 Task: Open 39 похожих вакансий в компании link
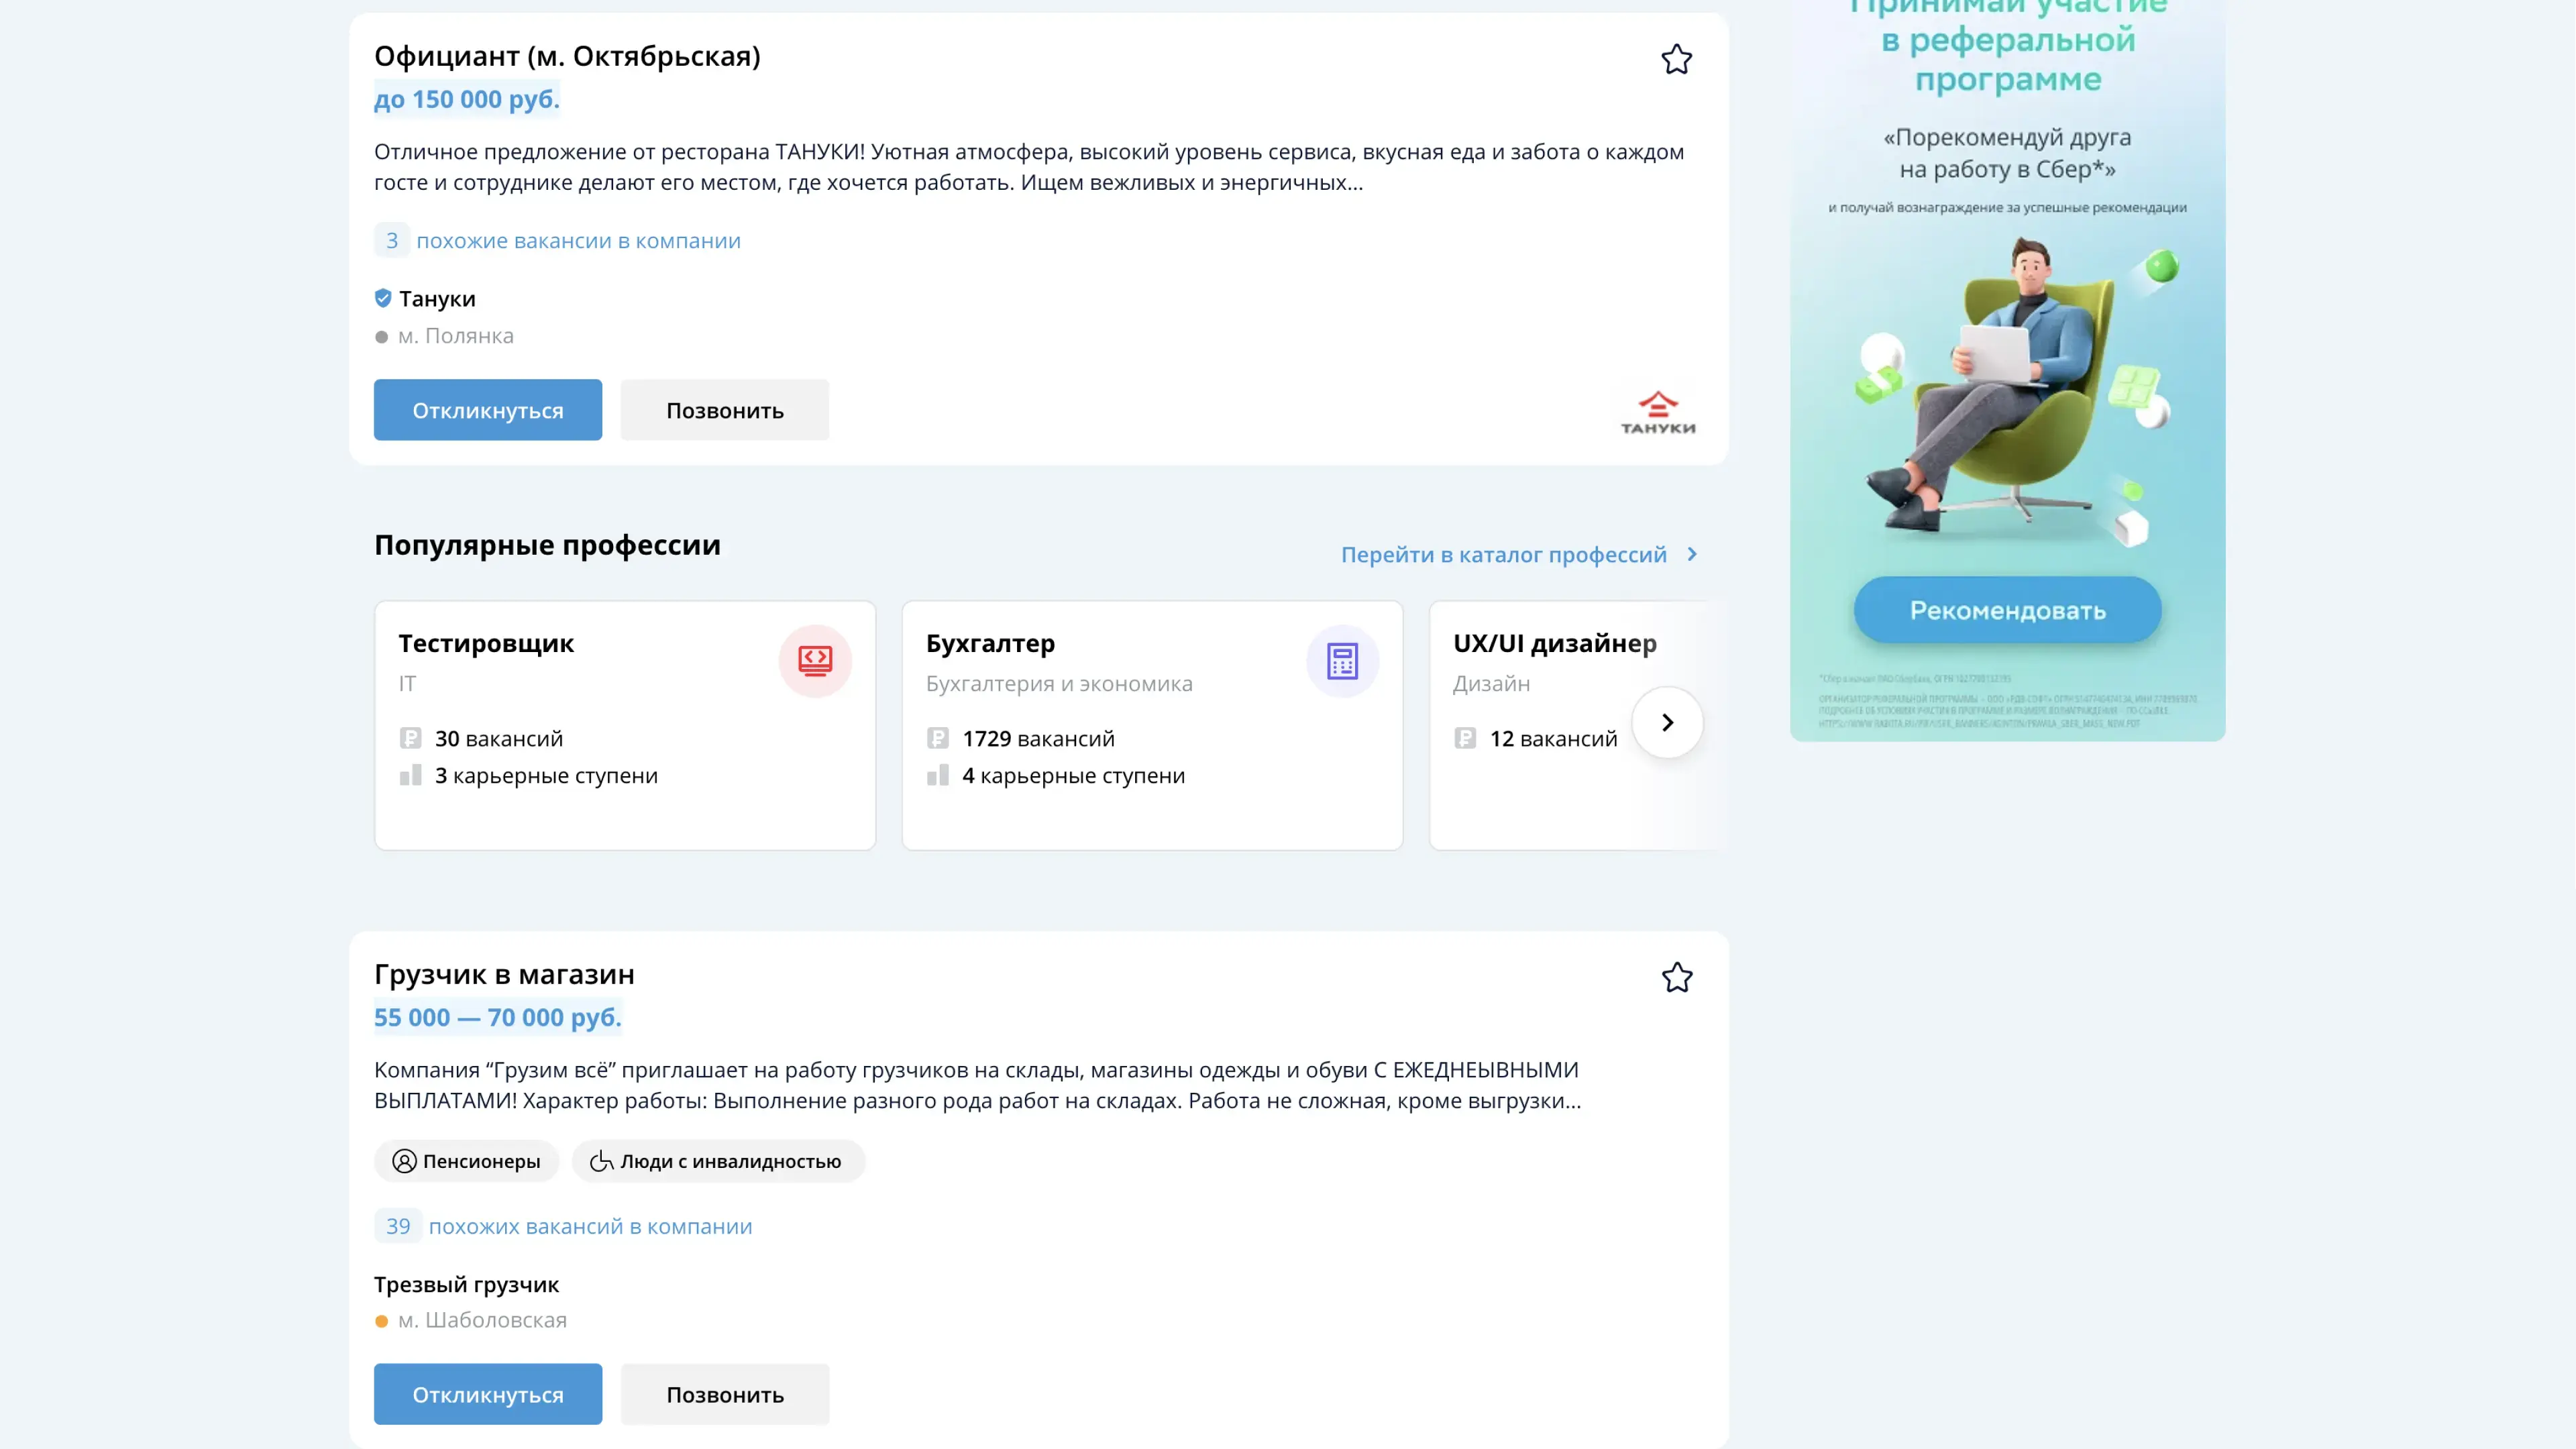590,1226
